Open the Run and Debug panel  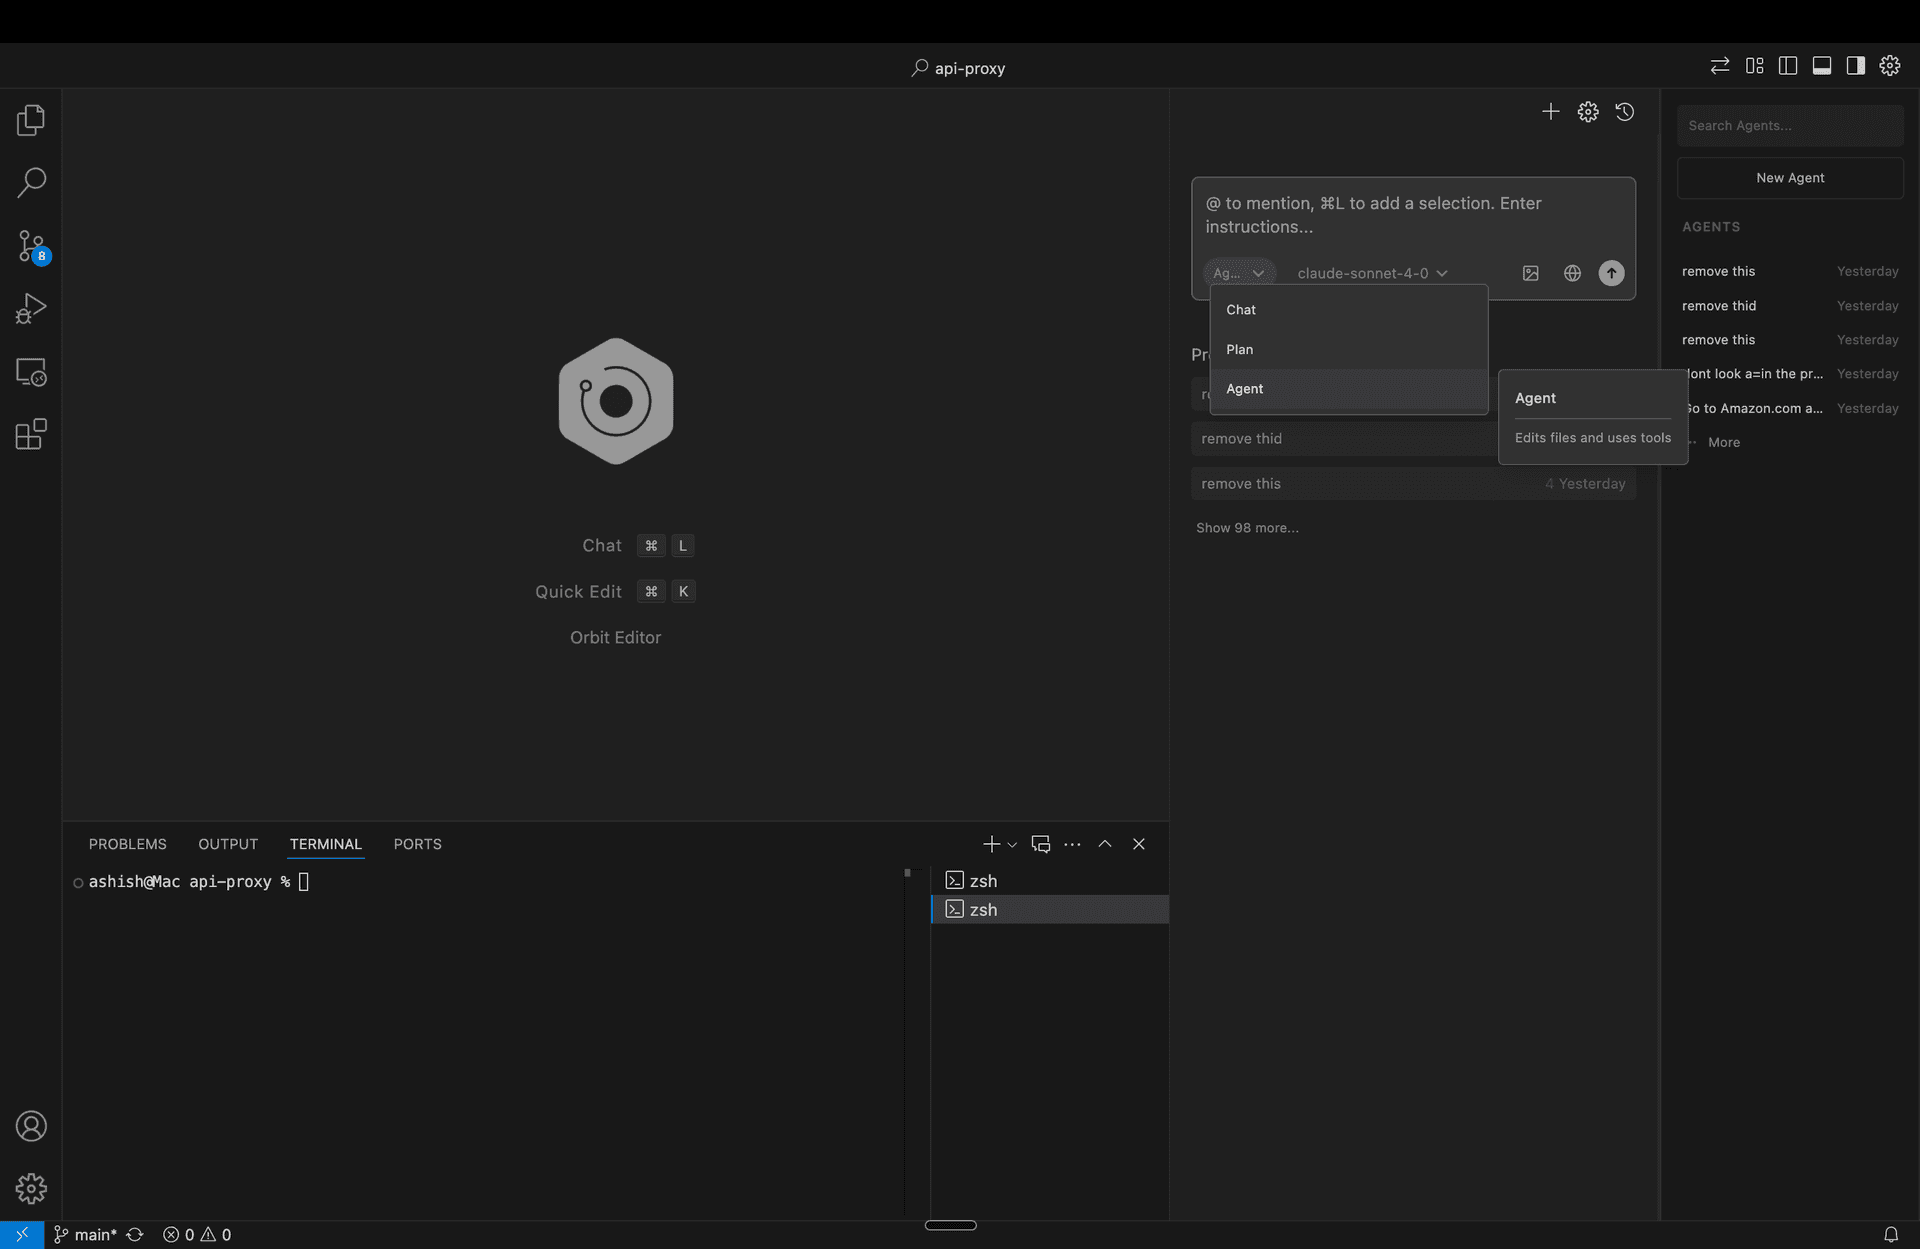click(30, 307)
